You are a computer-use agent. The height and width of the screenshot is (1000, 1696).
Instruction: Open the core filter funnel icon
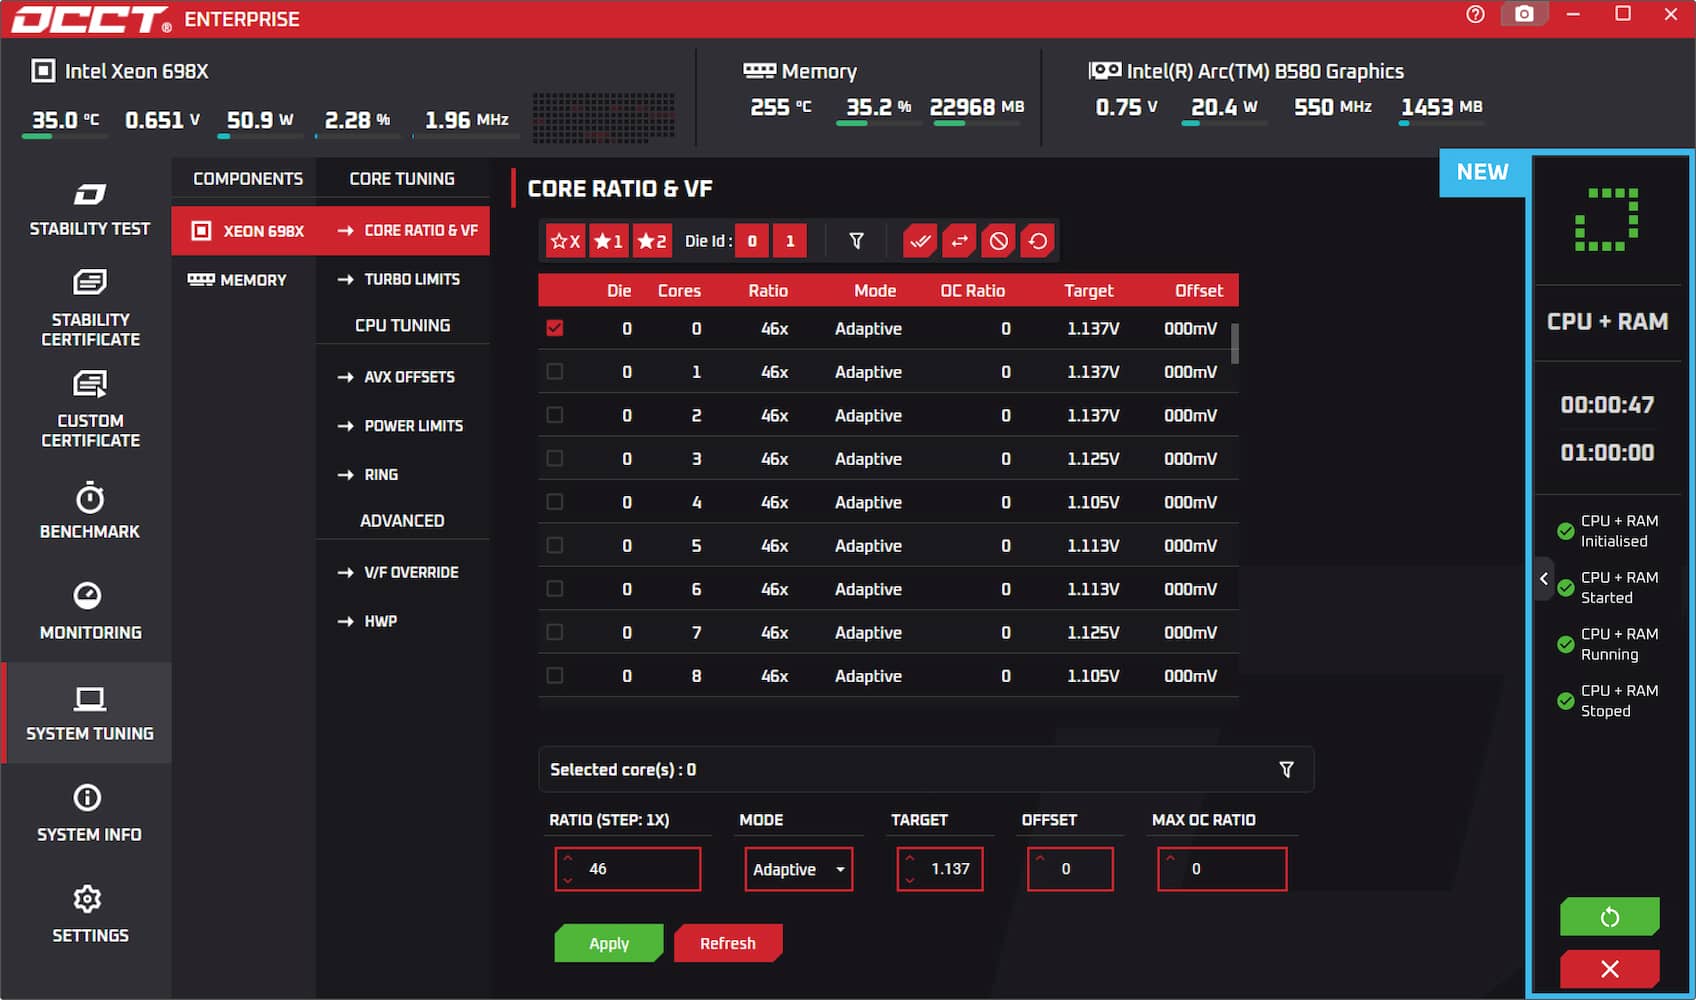855,240
